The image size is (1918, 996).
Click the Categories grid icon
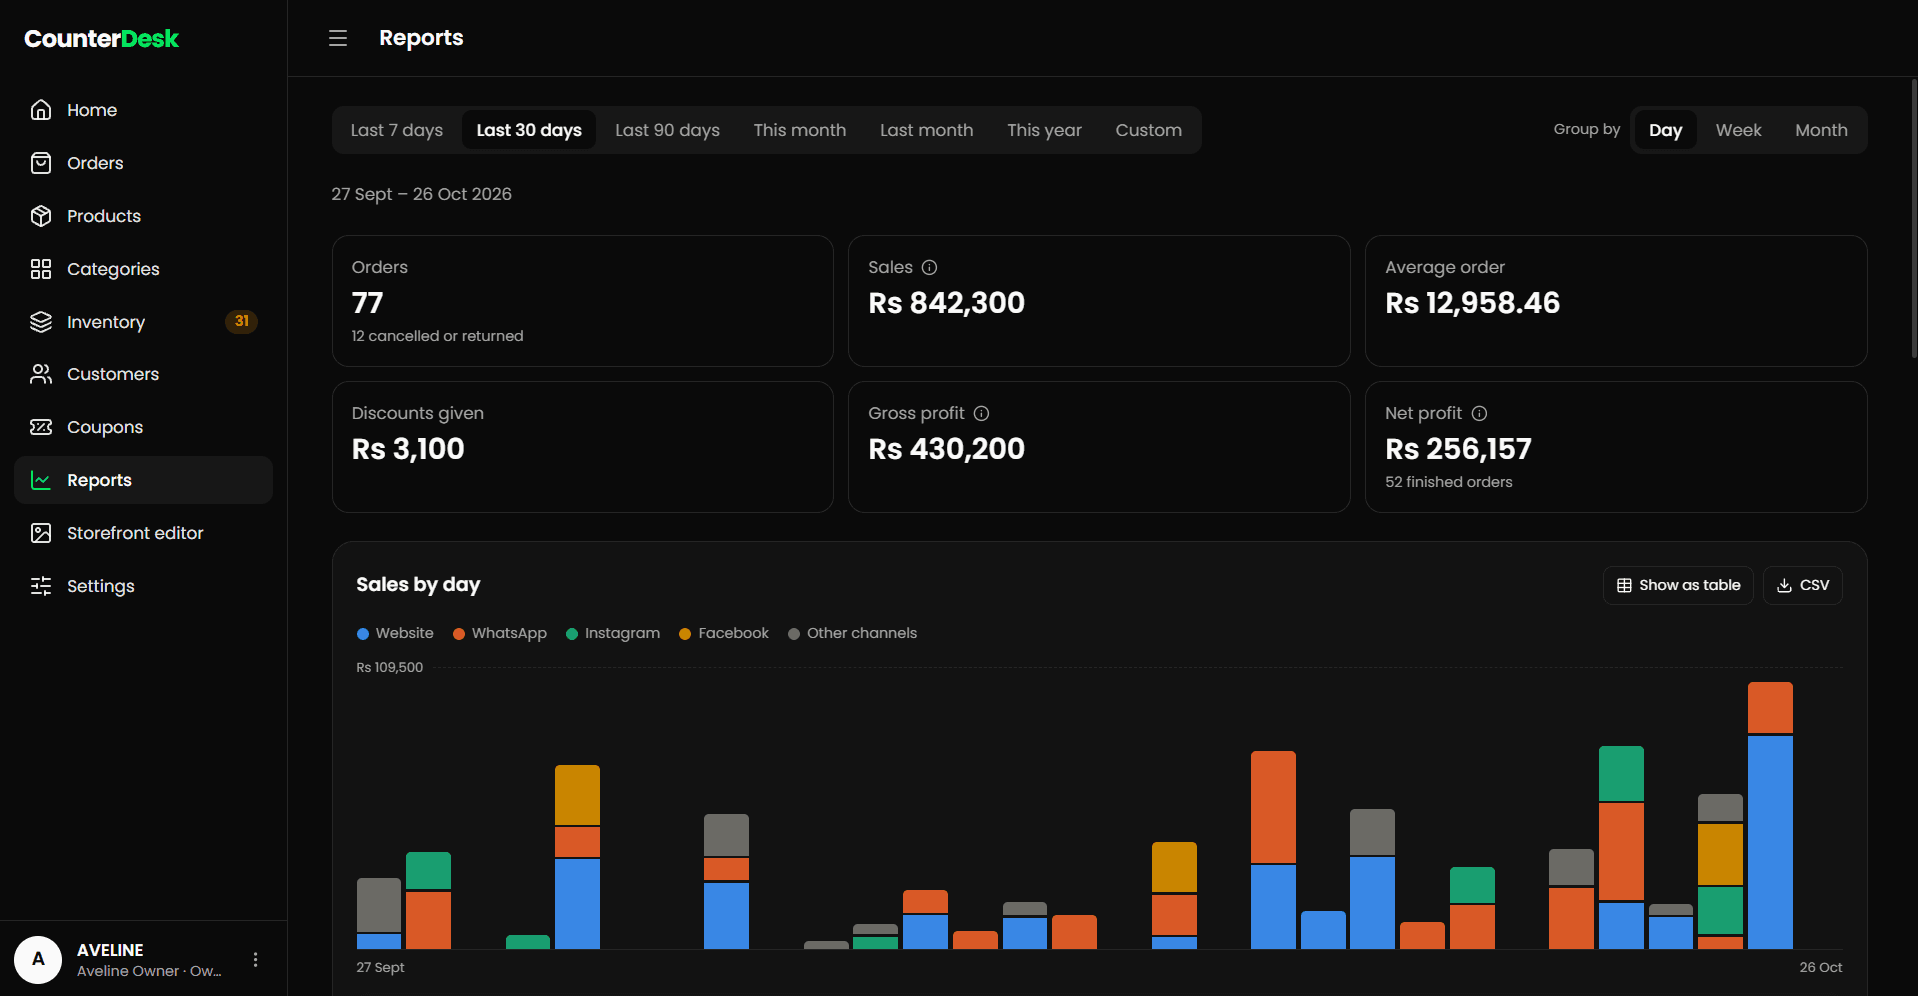41,269
